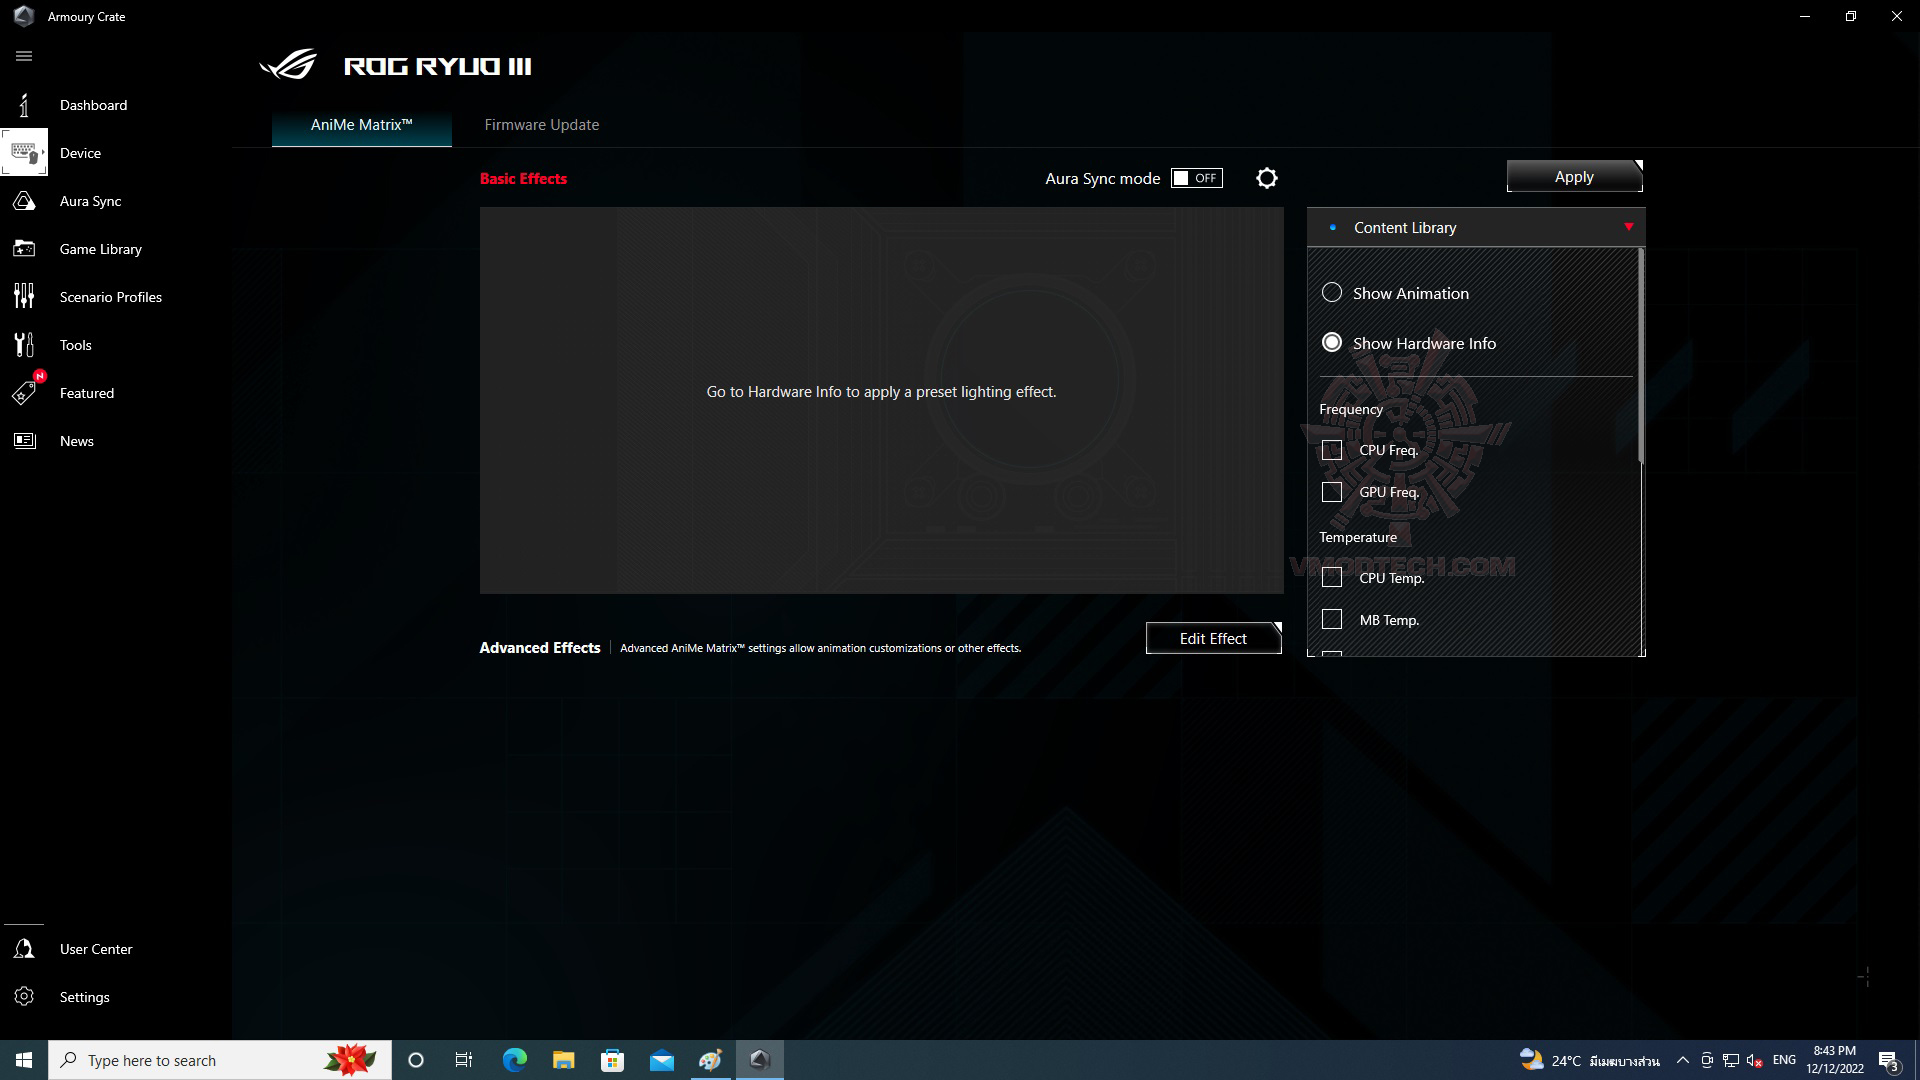Toggle the Aura Sync mode switch
Image resolution: width=1920 pixels, height=1080 pixels.
(x=1196, y=178)
